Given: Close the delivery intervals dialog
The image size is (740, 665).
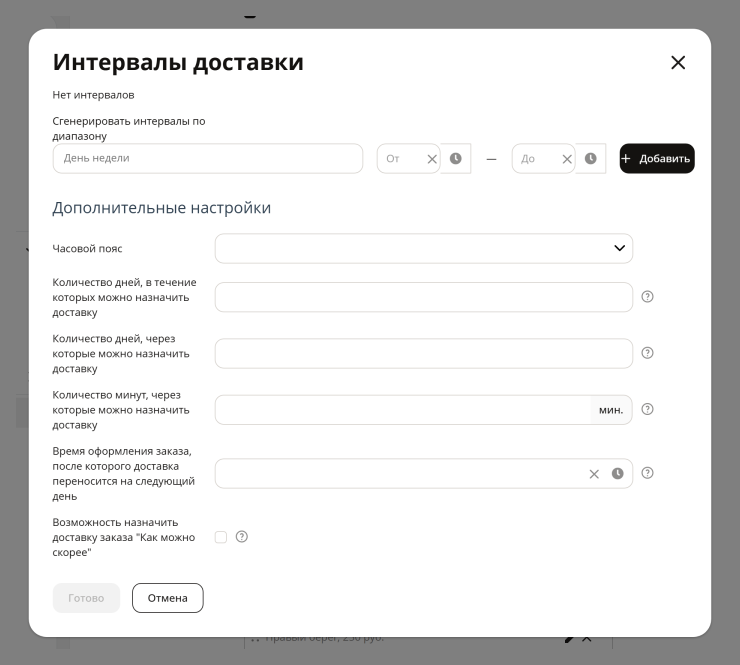Looking at the screenshot, I should click(678, 62).
